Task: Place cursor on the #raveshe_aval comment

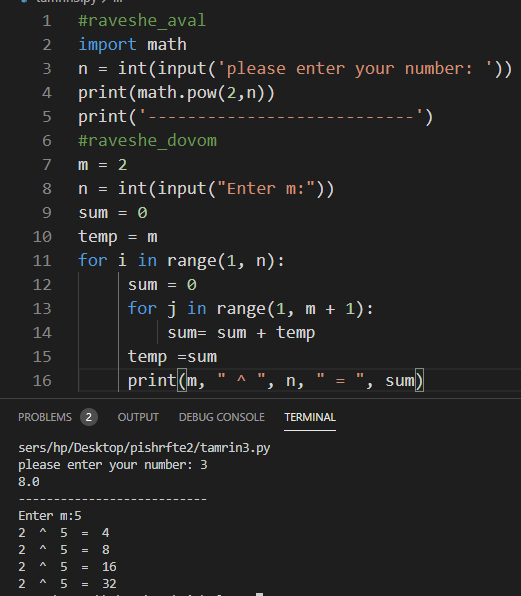Action: (142, 21)
